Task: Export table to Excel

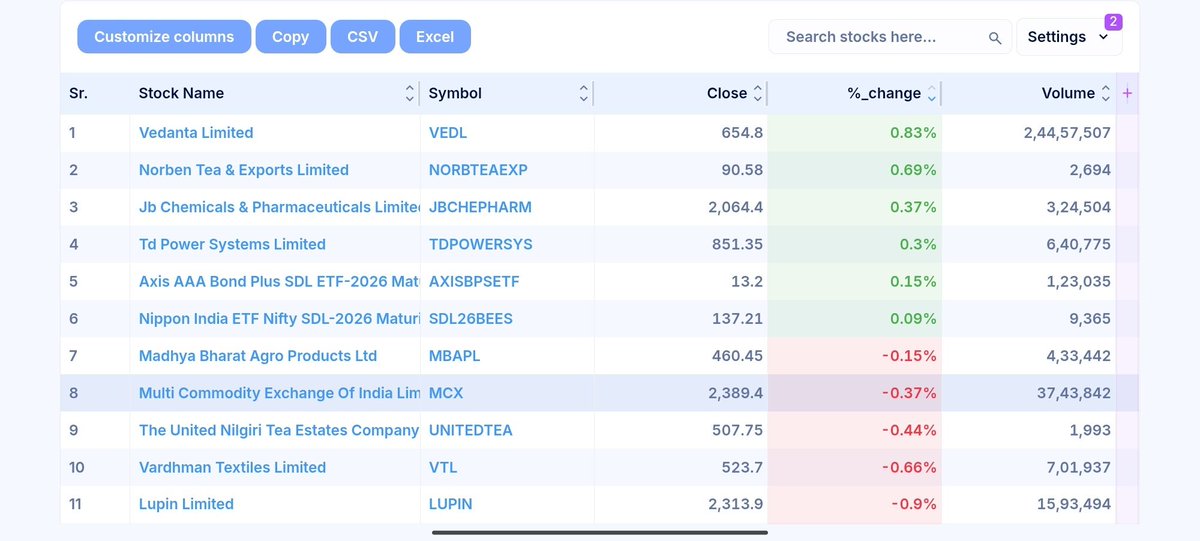Action: 435,37
